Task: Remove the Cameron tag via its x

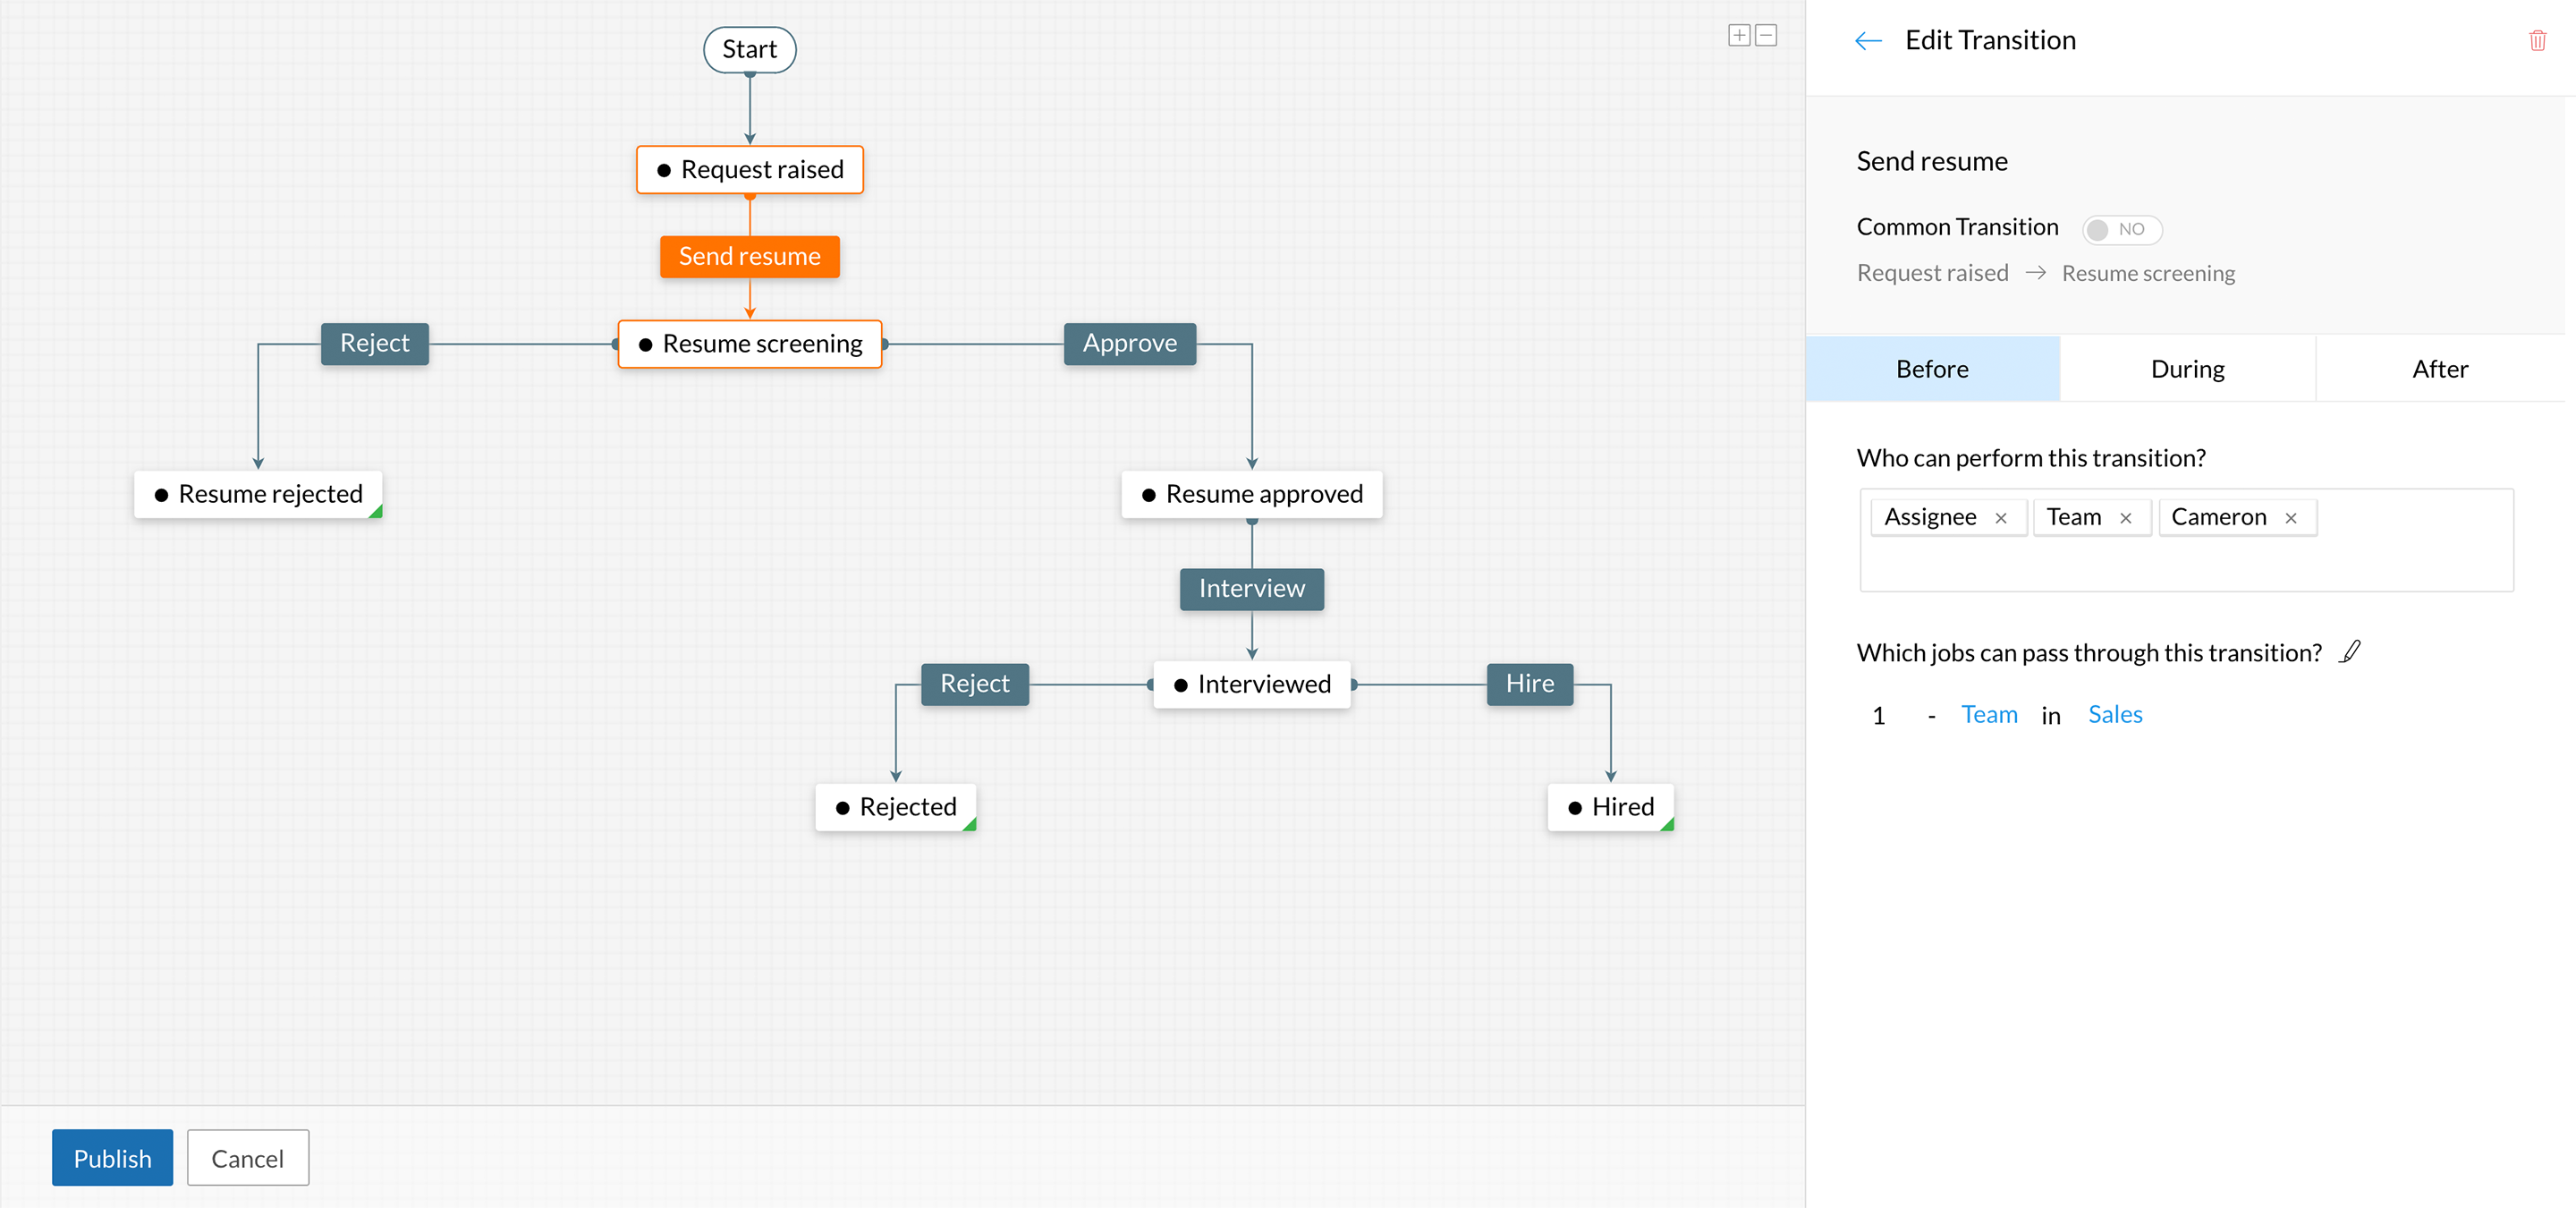Action: tap(2290, 518)
